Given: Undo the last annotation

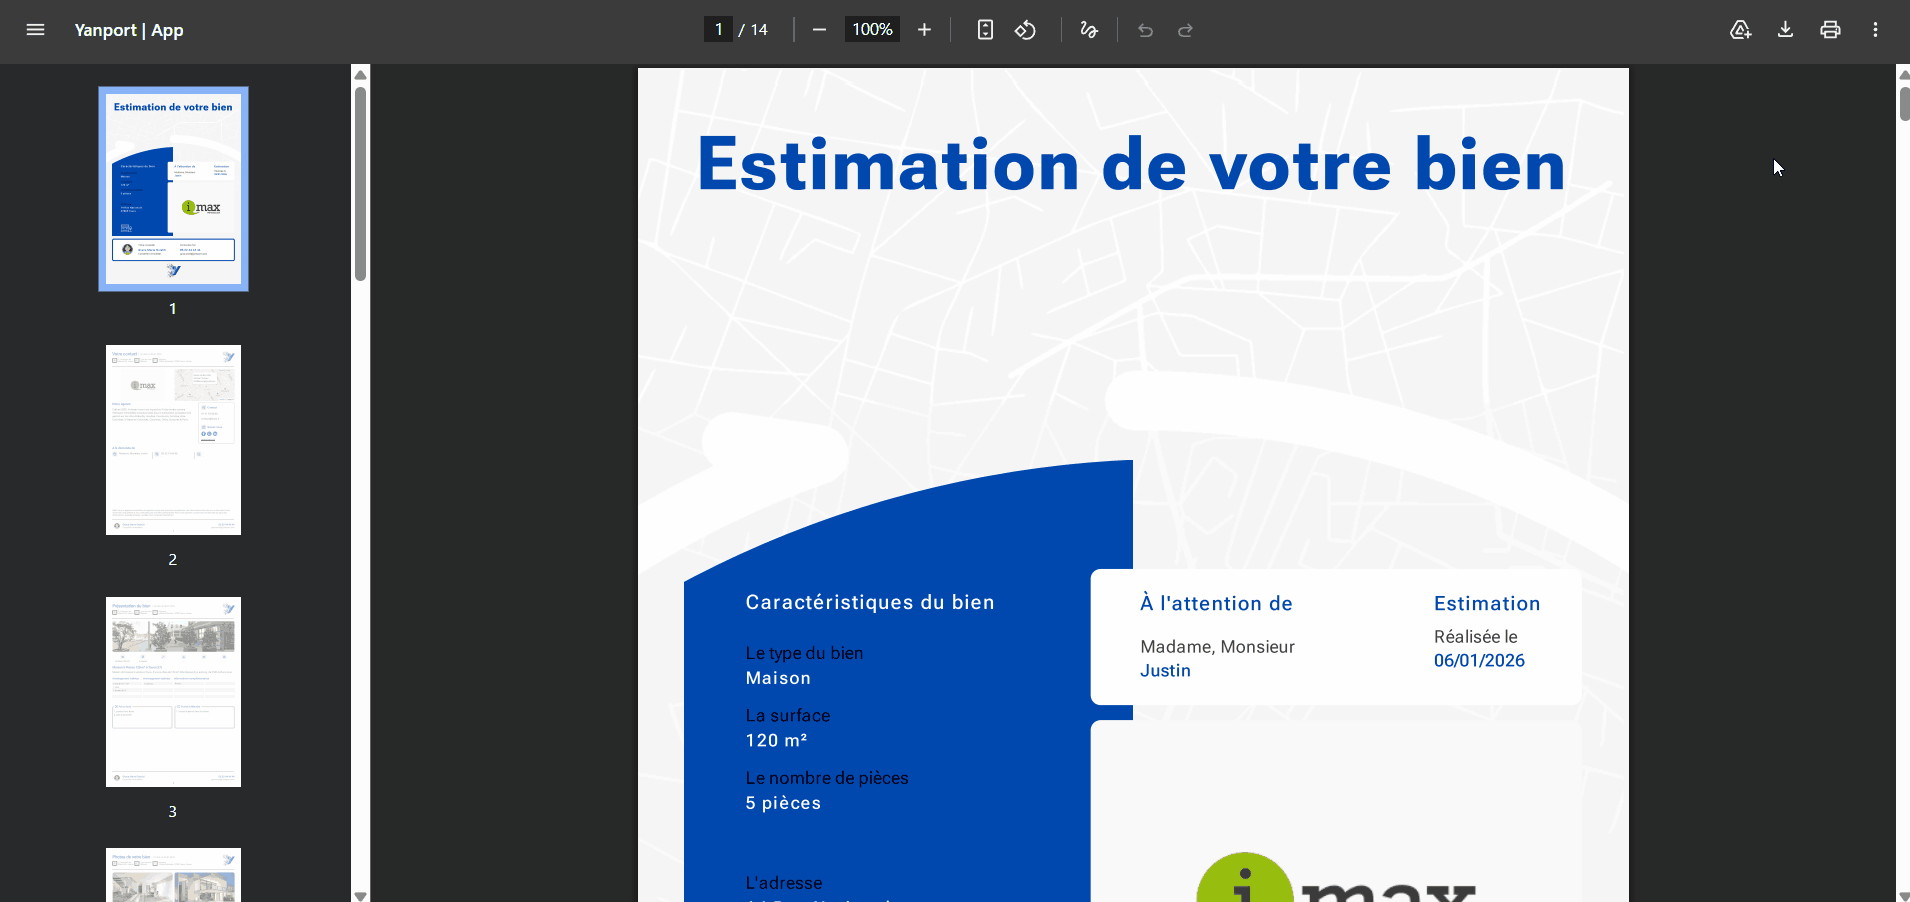Looking at the screenshot, I should (1145, 30).
